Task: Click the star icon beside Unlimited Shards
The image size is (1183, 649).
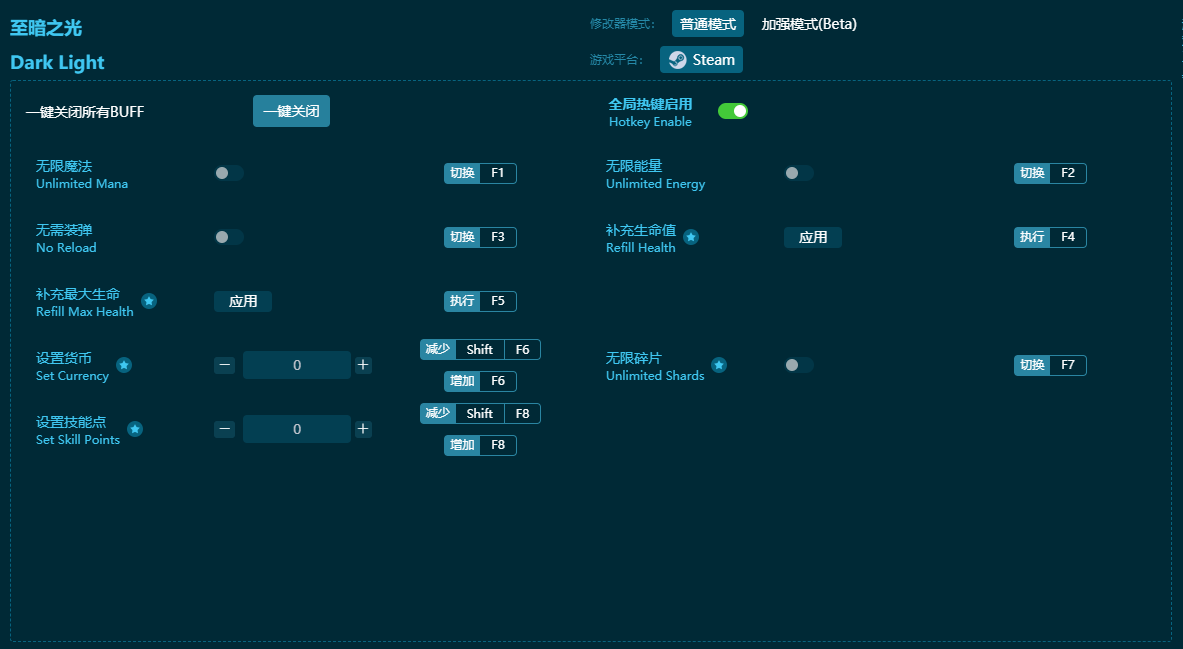Action: (x=719, y=365)
